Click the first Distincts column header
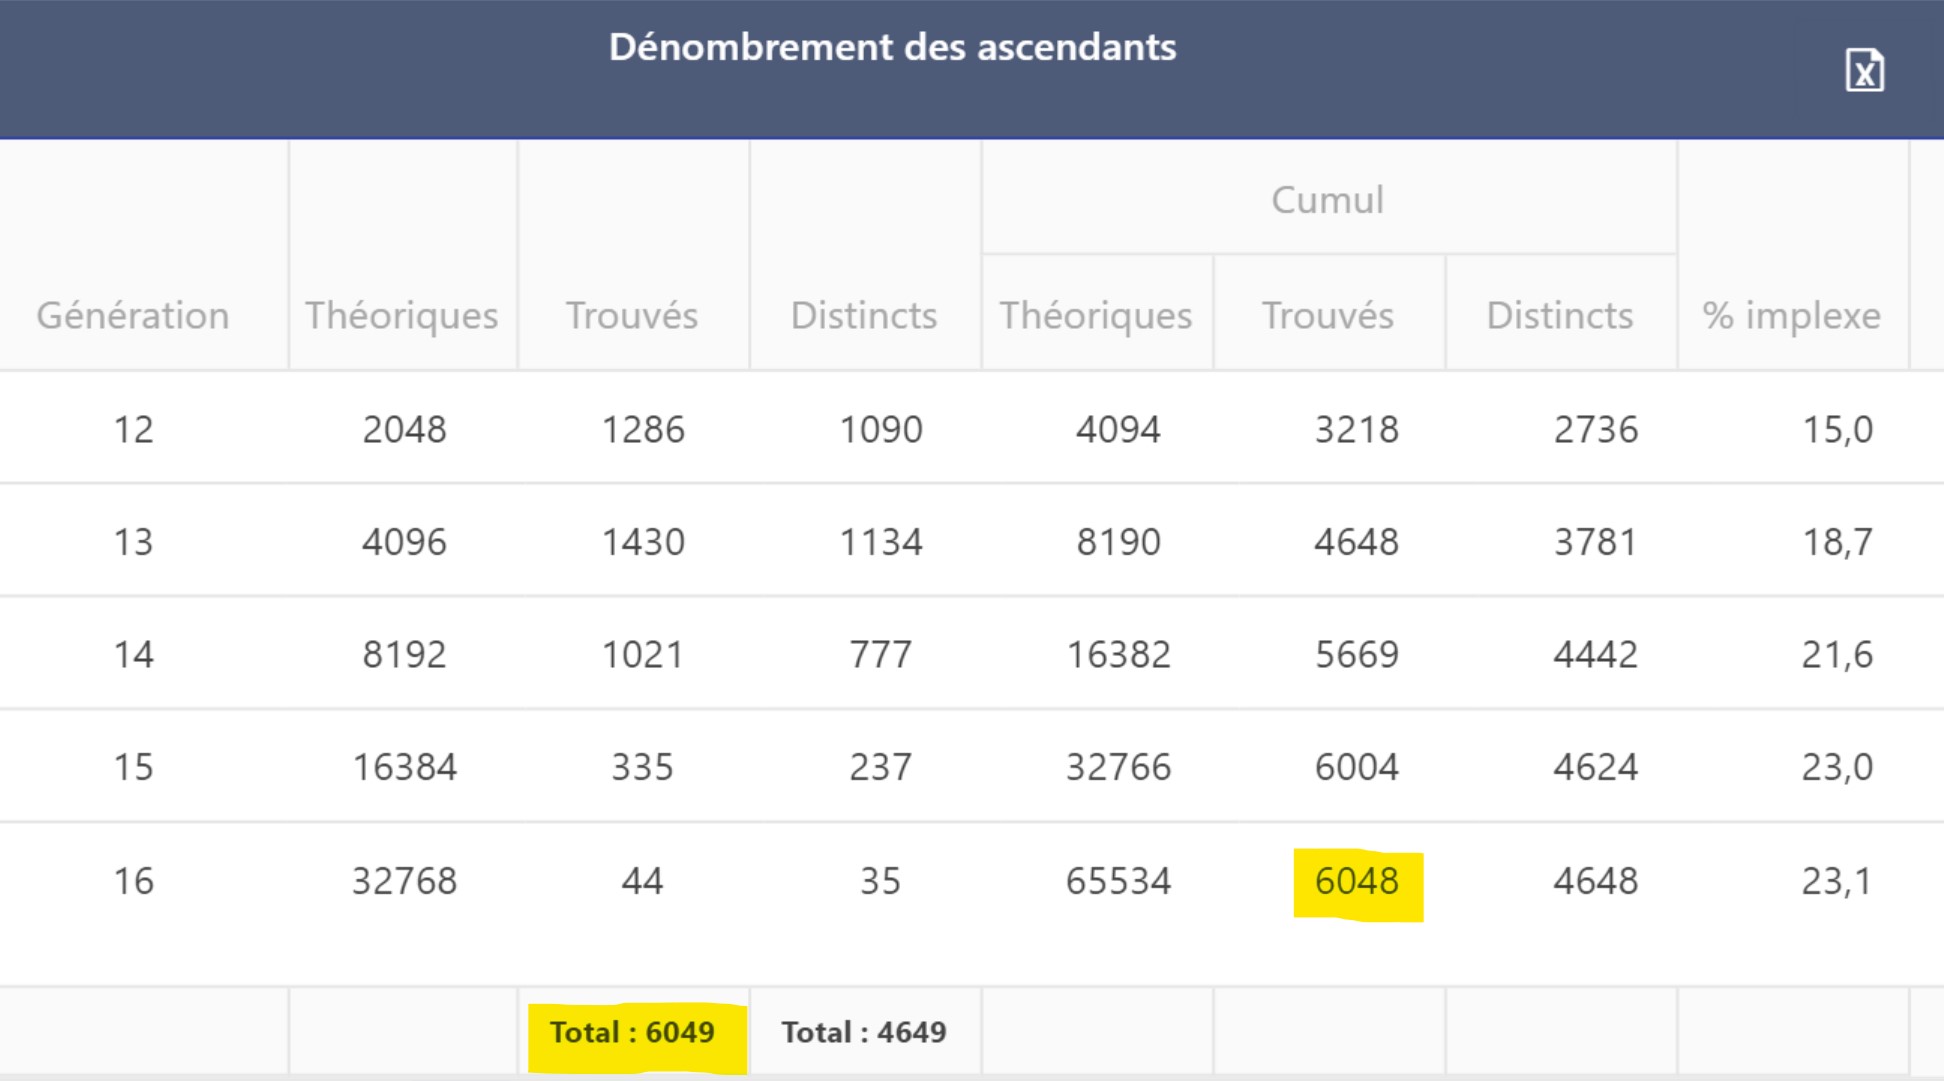Image resolution: width=1944 pixels, height=1081 pixels. 864,316
